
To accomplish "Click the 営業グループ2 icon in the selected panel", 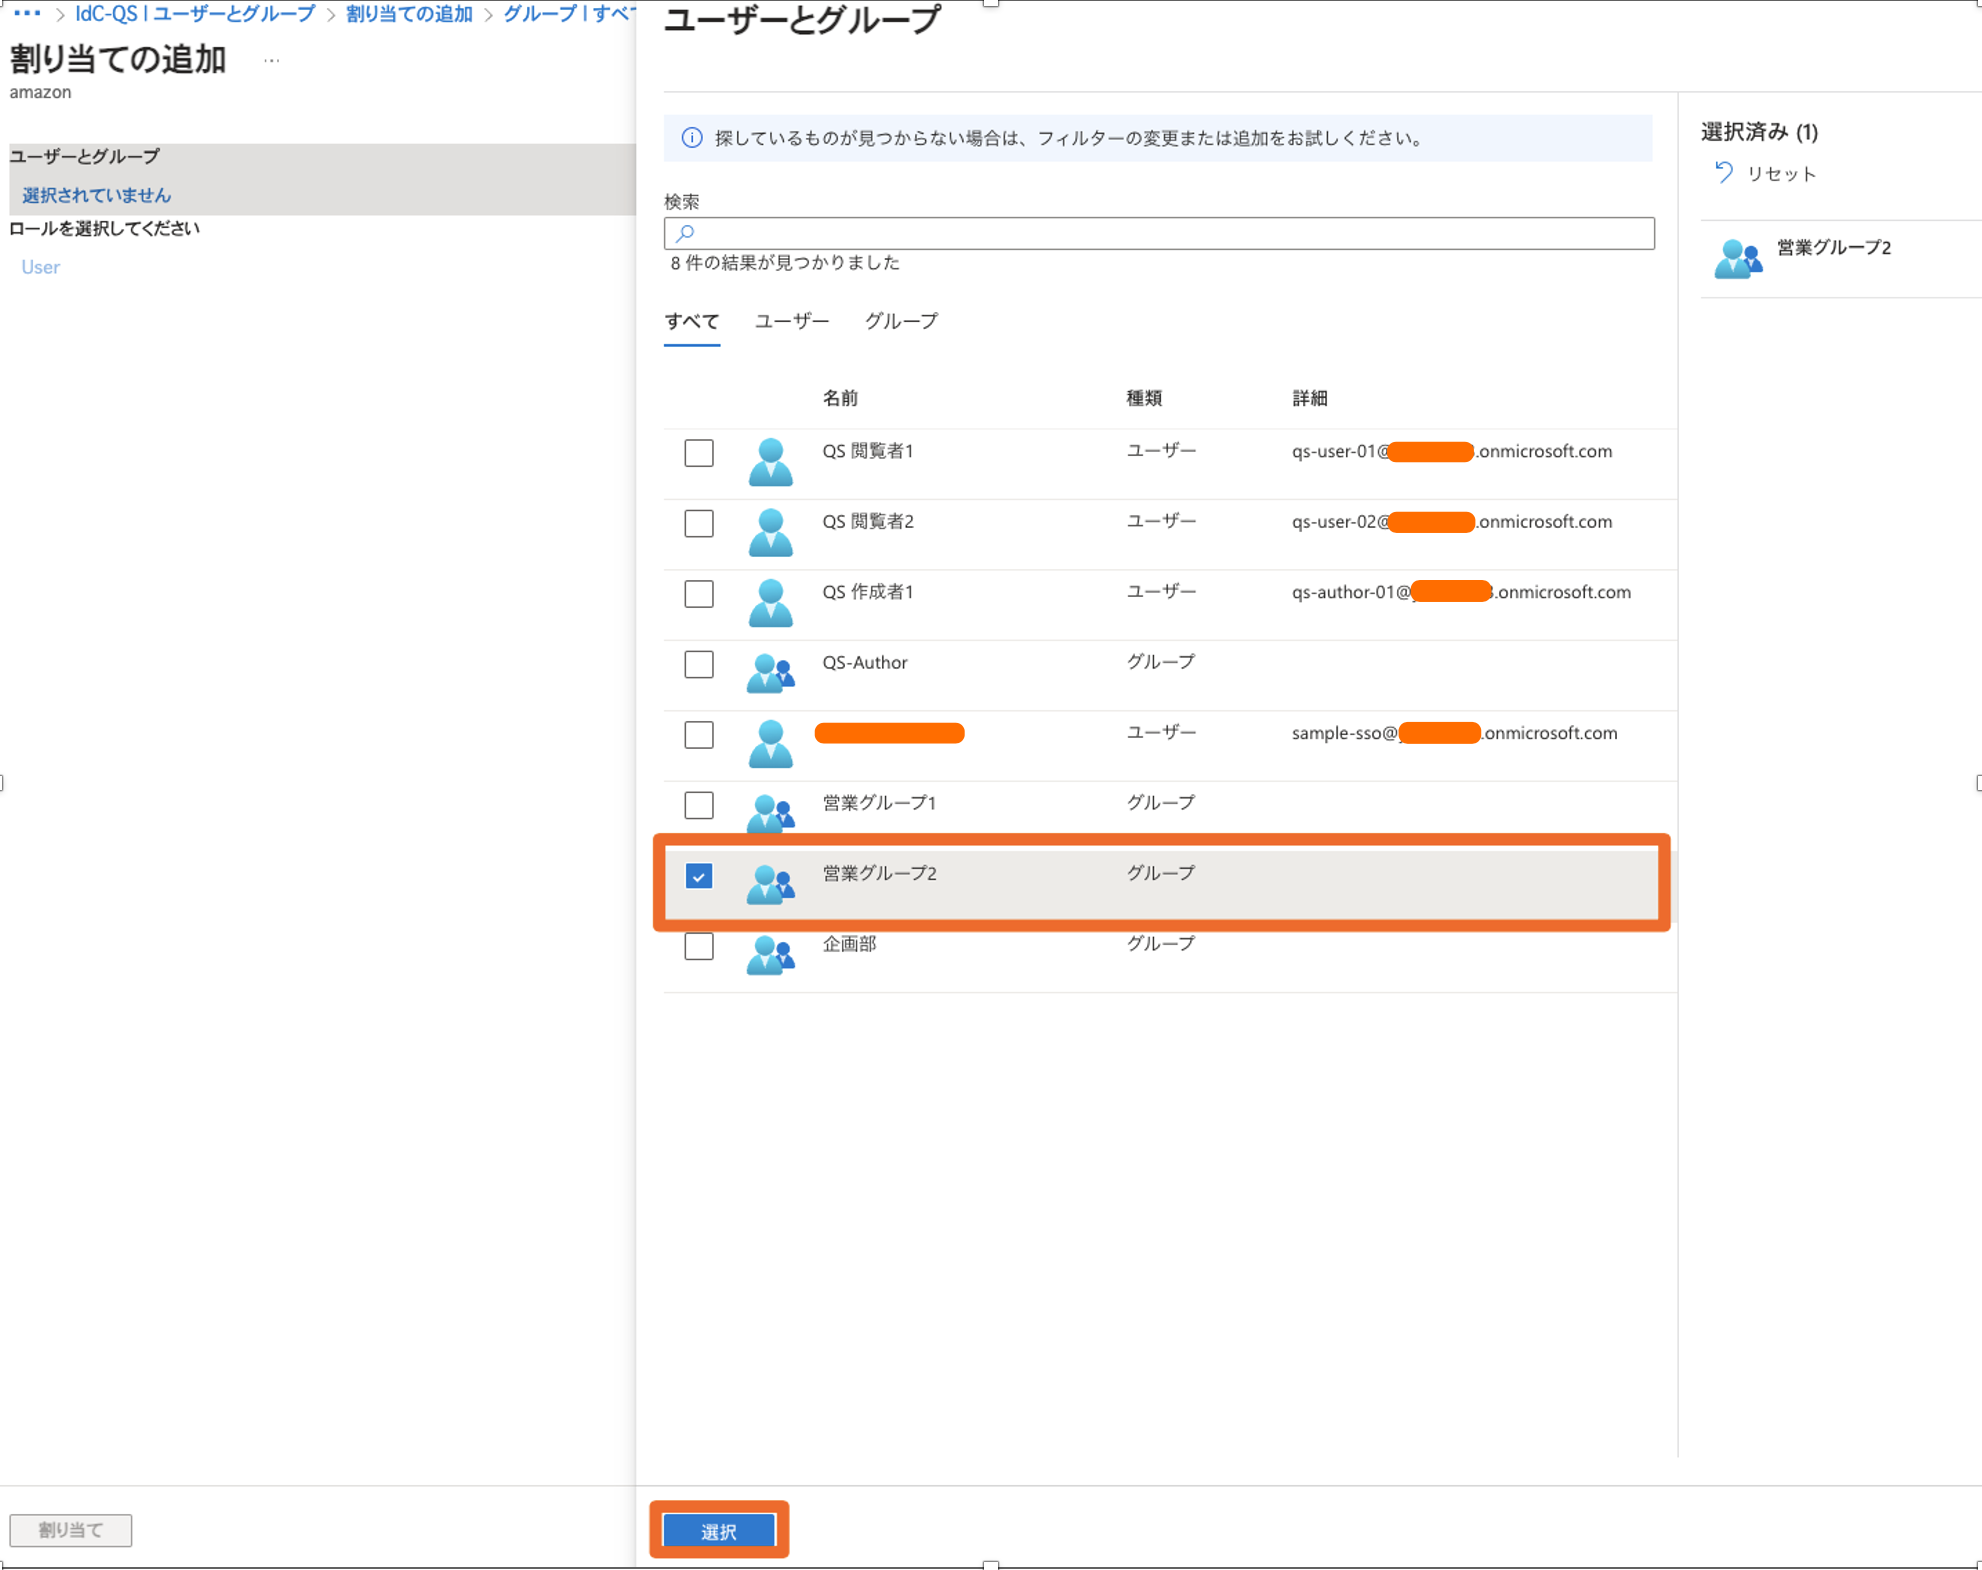I will click(1738, 258).
